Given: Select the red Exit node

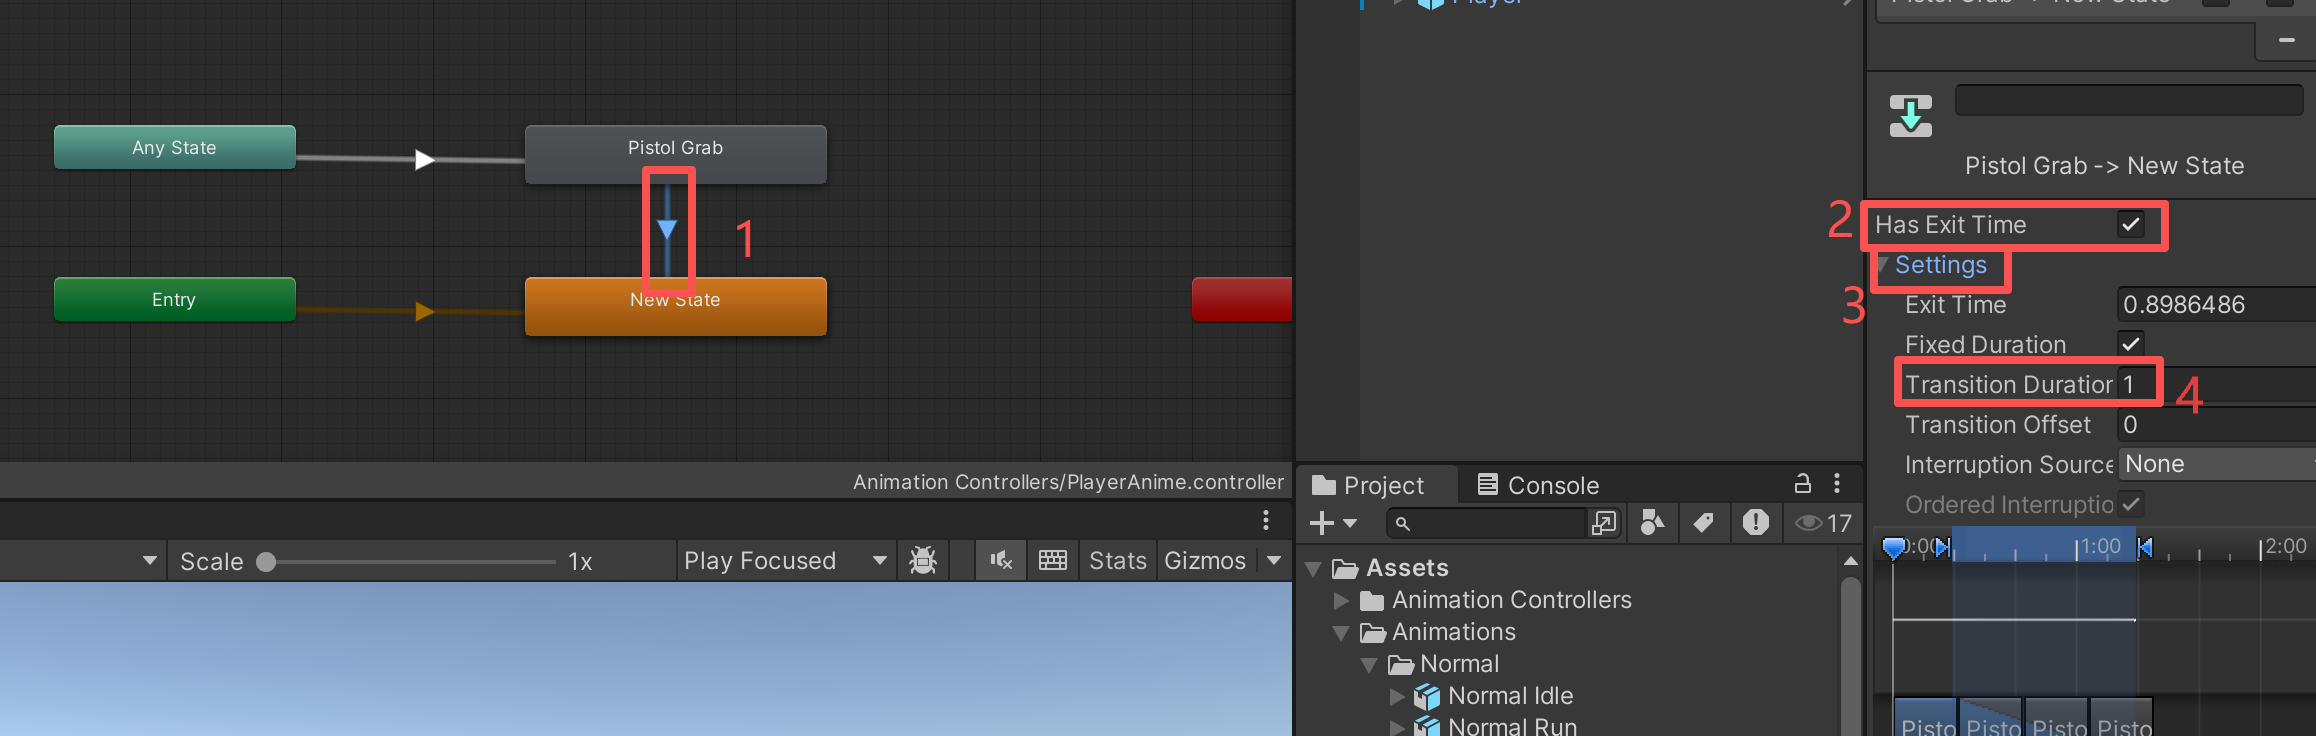Looking at the screenshot, I should pyautogui.click(x=1242, y=299).
